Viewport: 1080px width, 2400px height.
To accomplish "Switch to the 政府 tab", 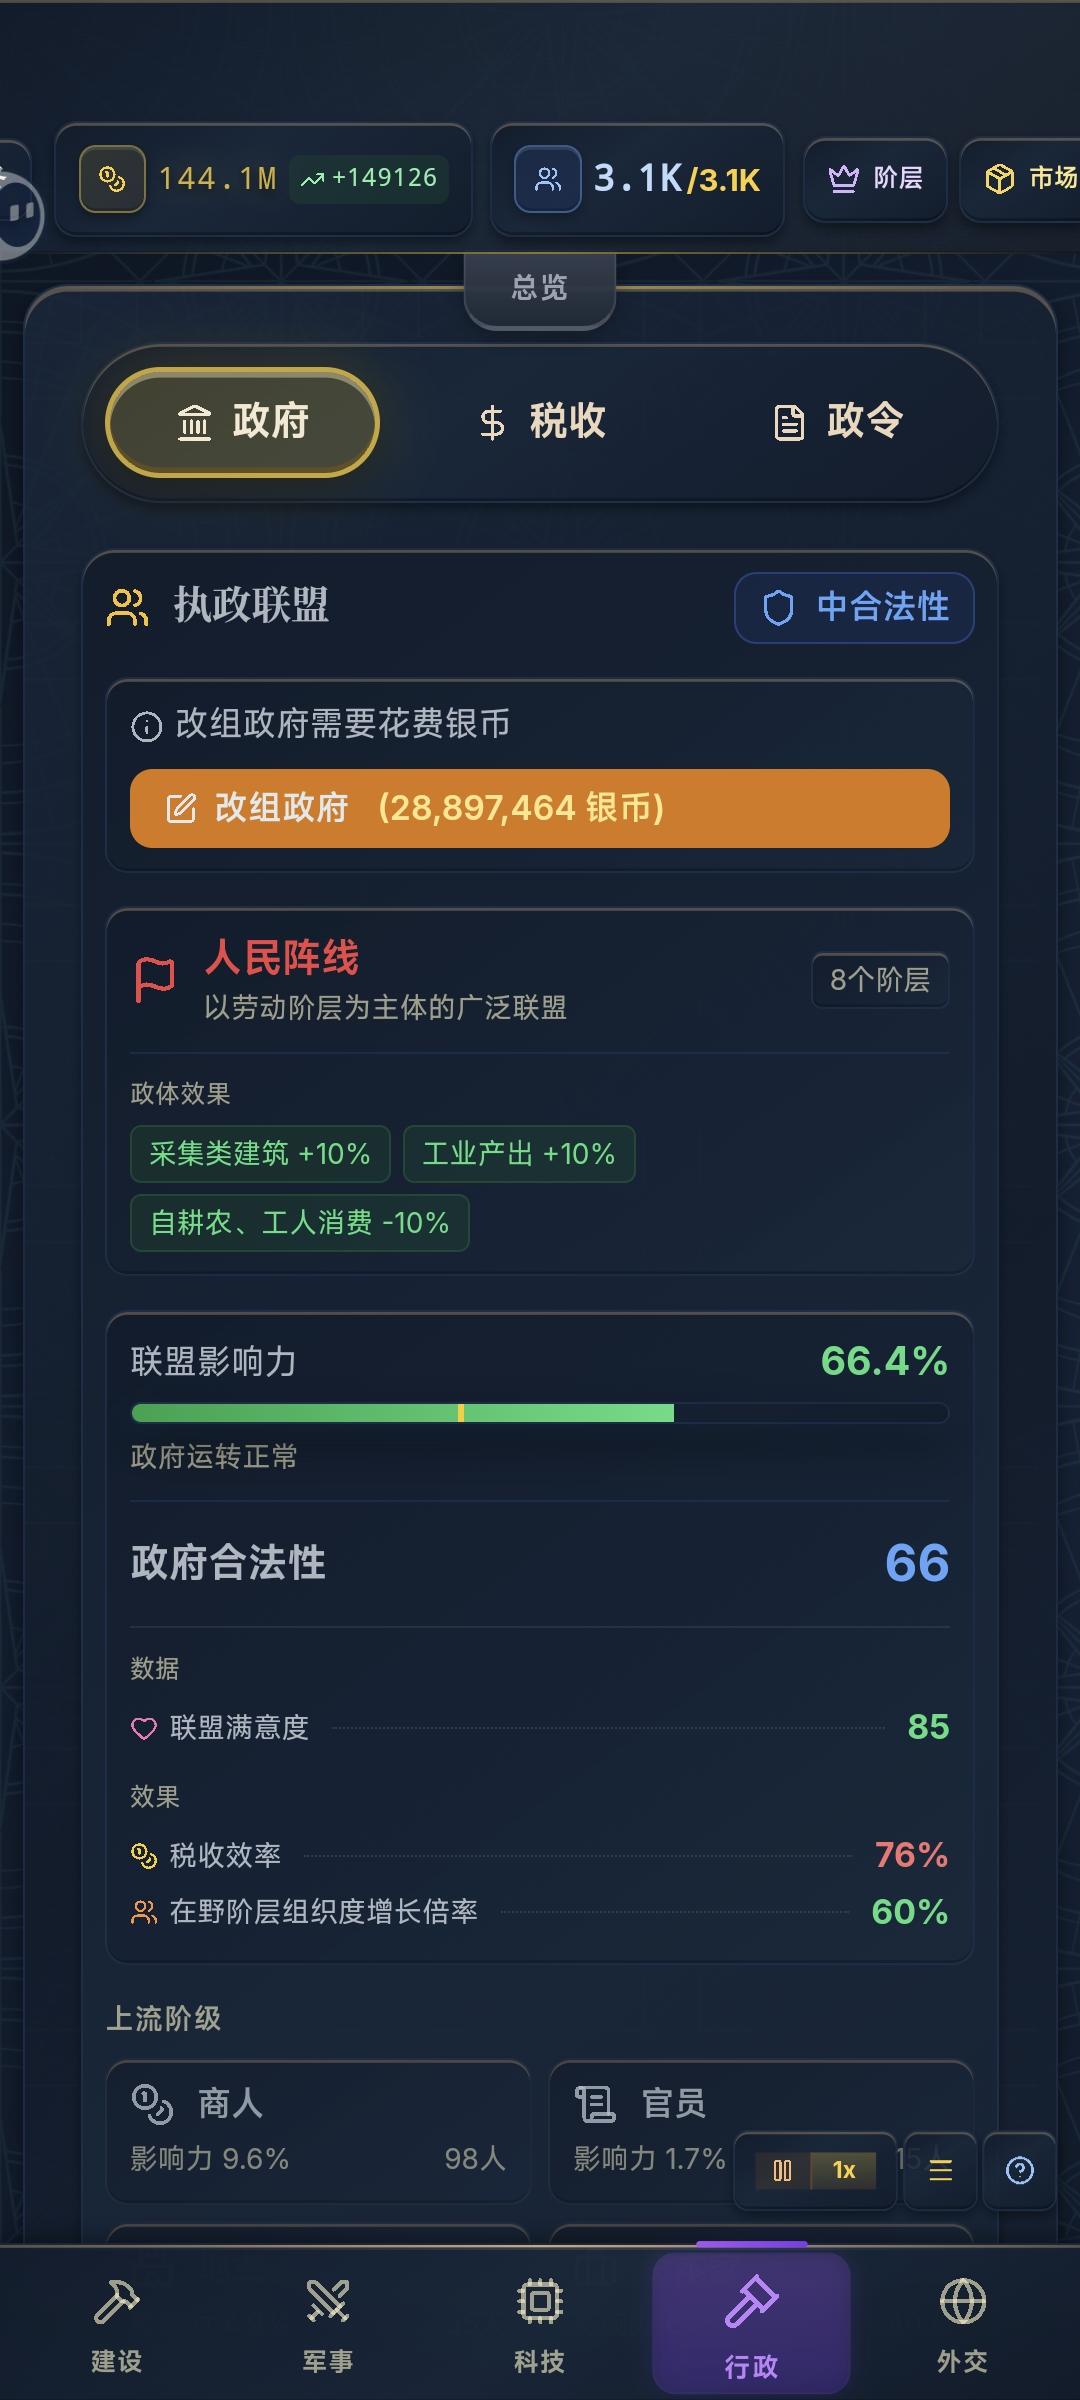I will pyautogui.click(x=242, y=422).
